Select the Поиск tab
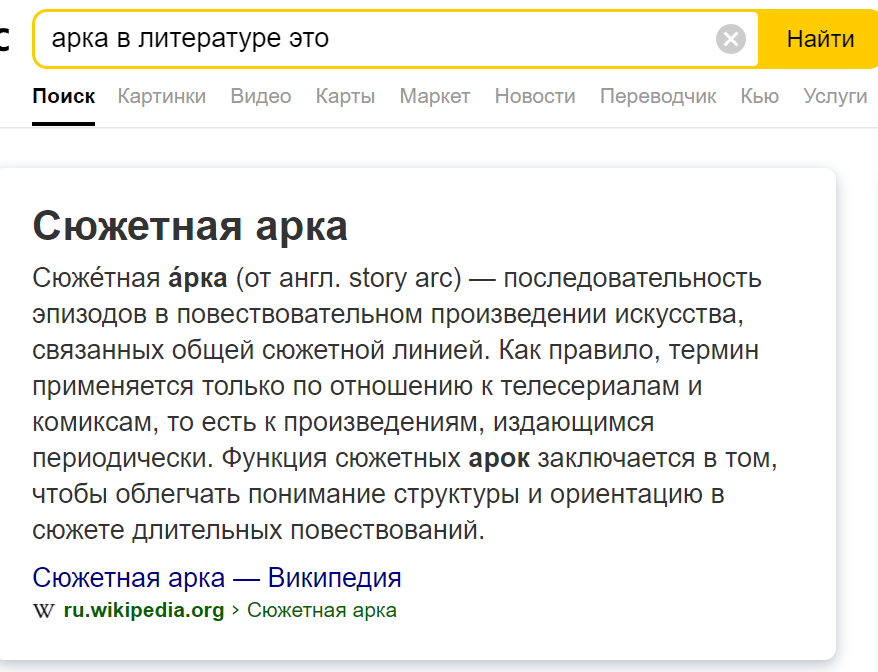This screenshot has width=878, height=672. (x=63, y=96)
